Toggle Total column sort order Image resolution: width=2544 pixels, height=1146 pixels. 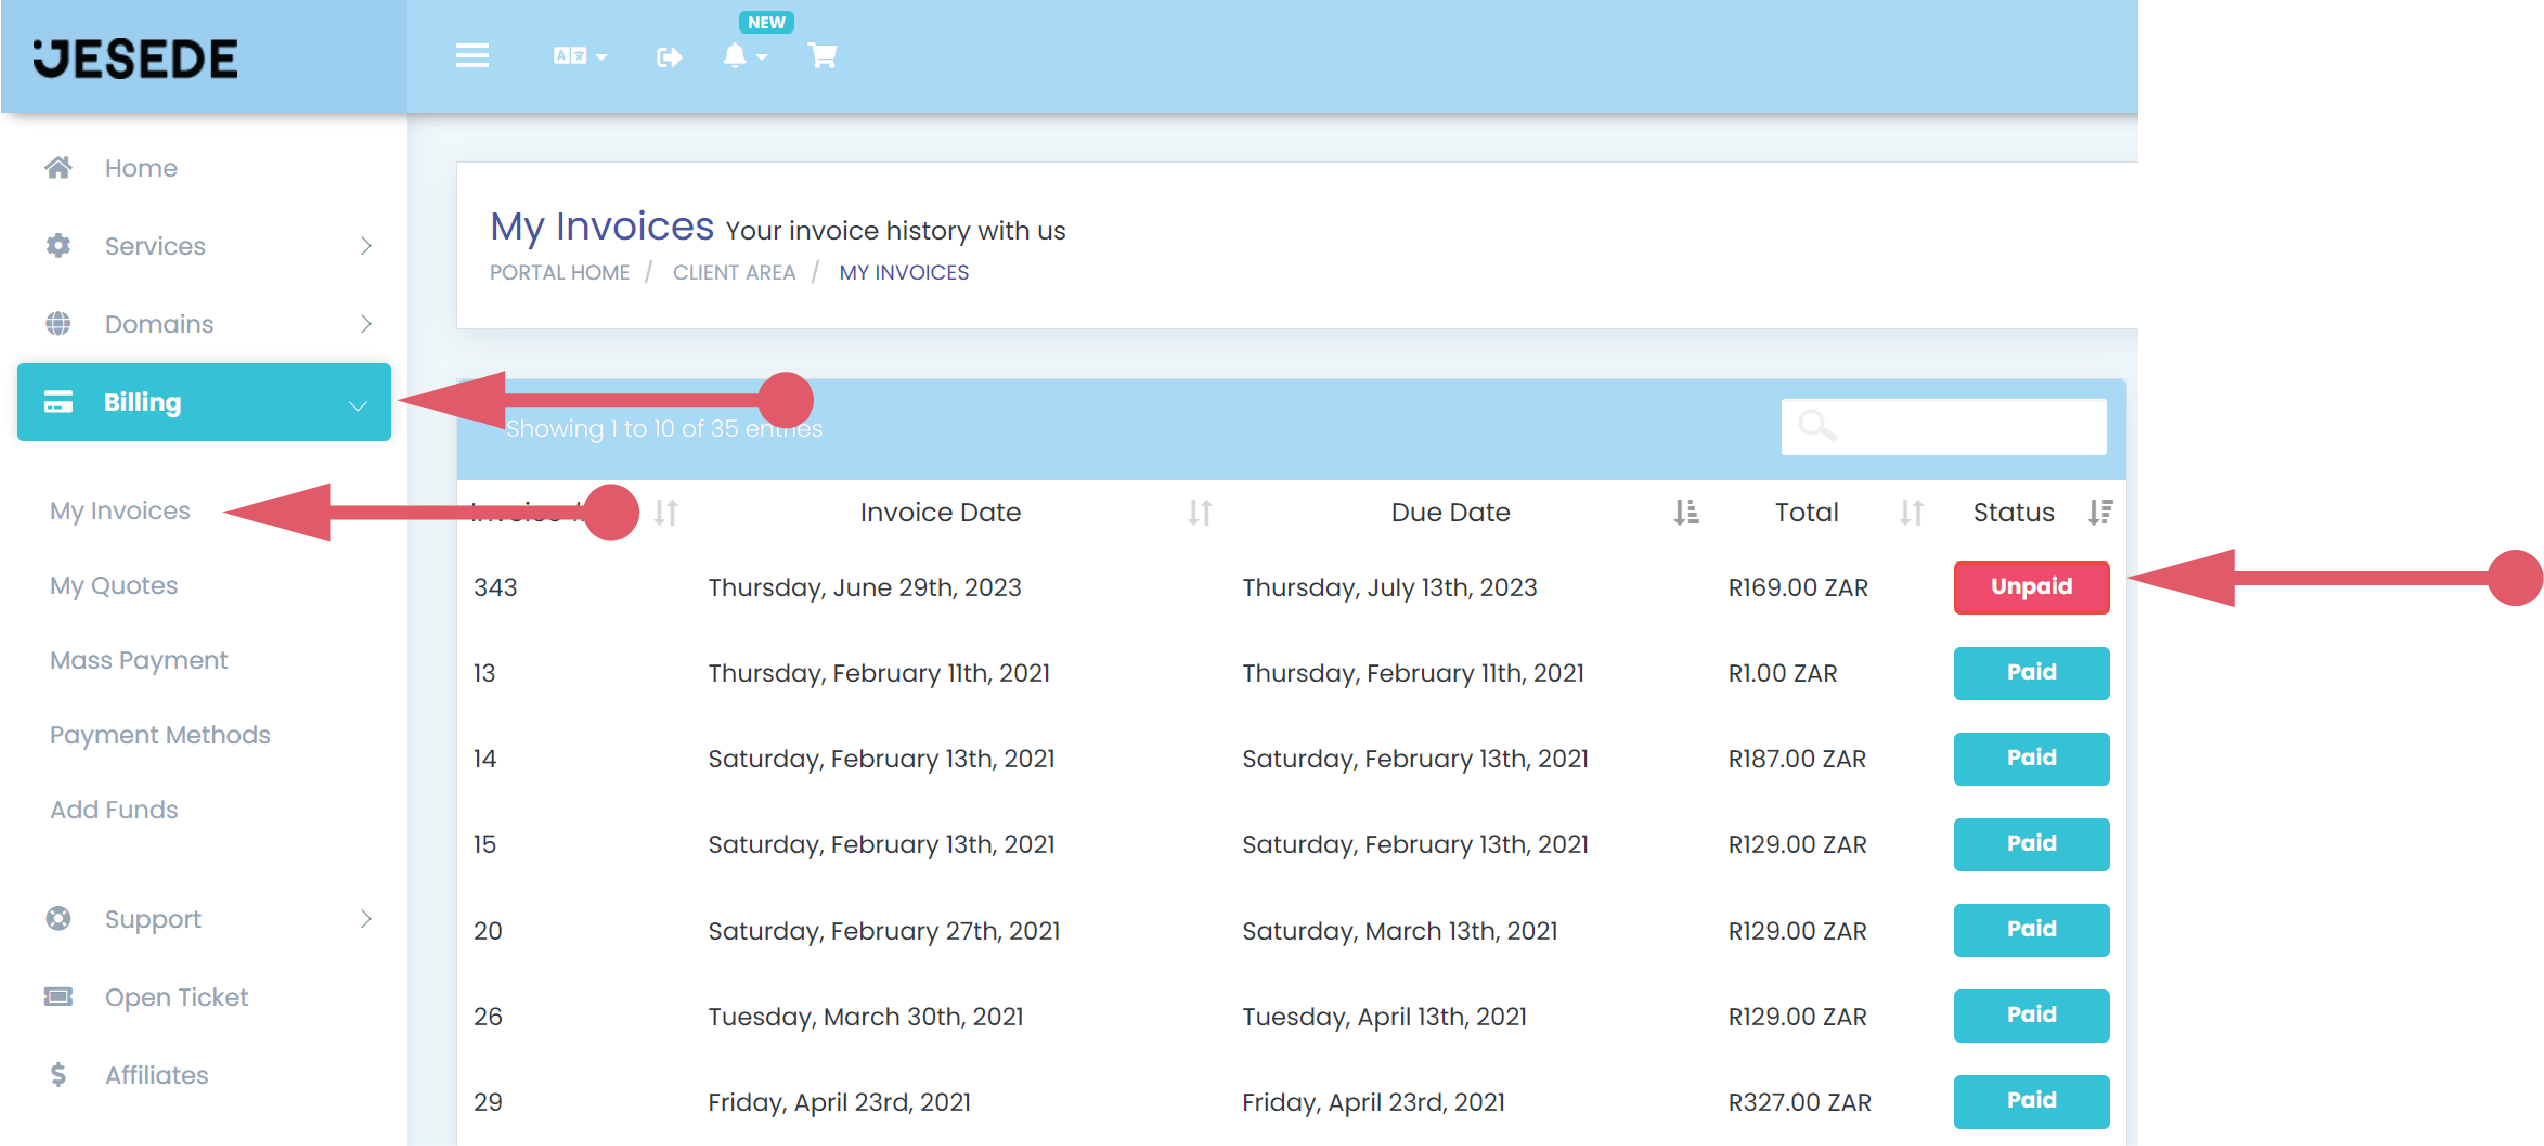[1911, 513]
